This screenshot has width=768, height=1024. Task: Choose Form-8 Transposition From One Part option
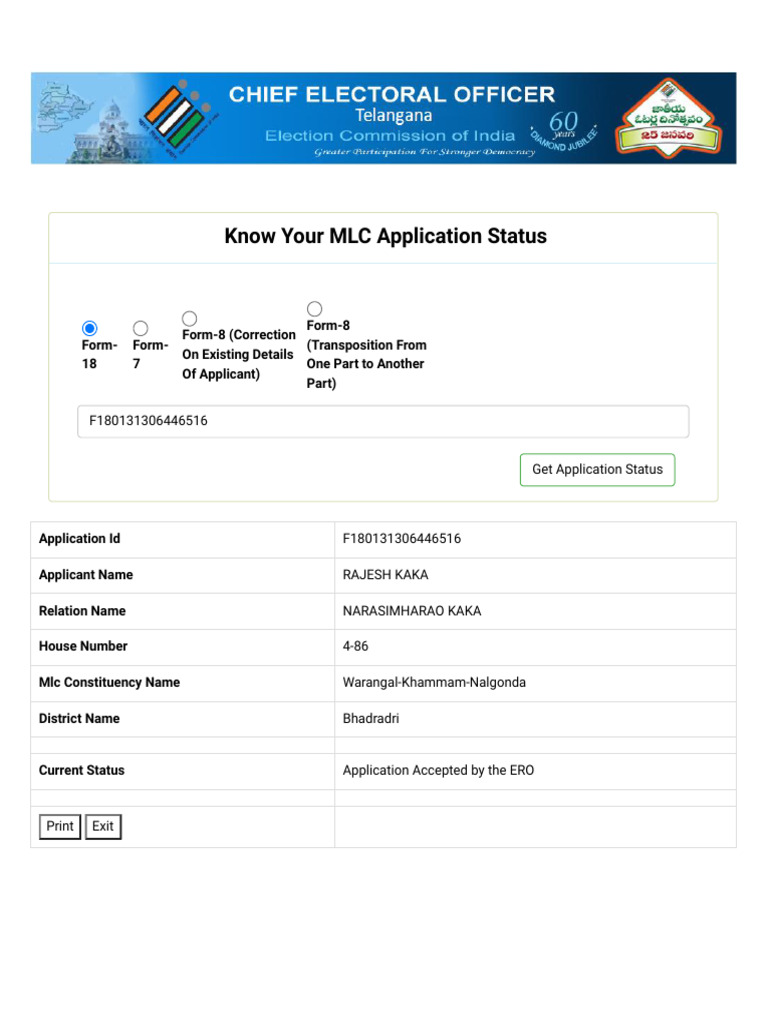tap(314, 308)
